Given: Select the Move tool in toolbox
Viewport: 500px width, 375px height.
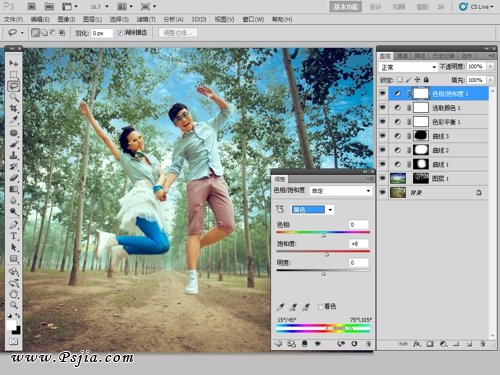Looking at the screenshot, I should click(14, 63).
